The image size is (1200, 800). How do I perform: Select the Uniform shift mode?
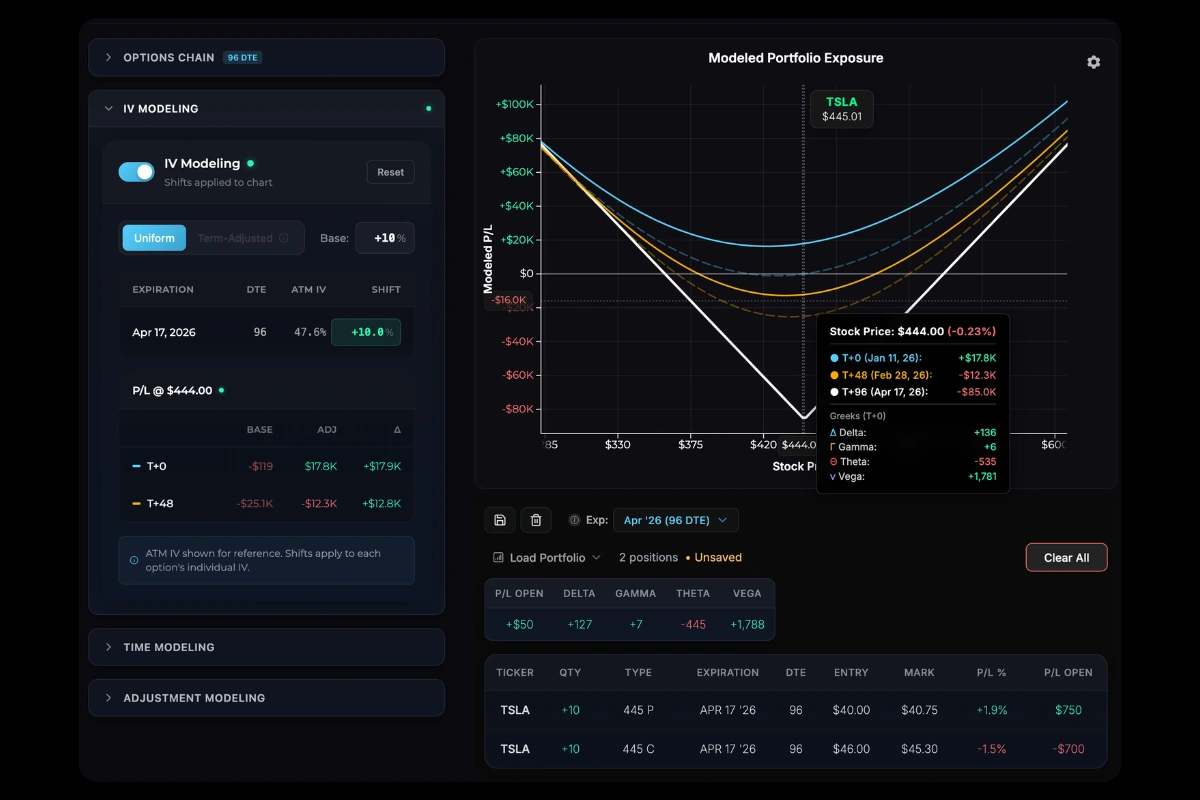(x=154, y=238)
